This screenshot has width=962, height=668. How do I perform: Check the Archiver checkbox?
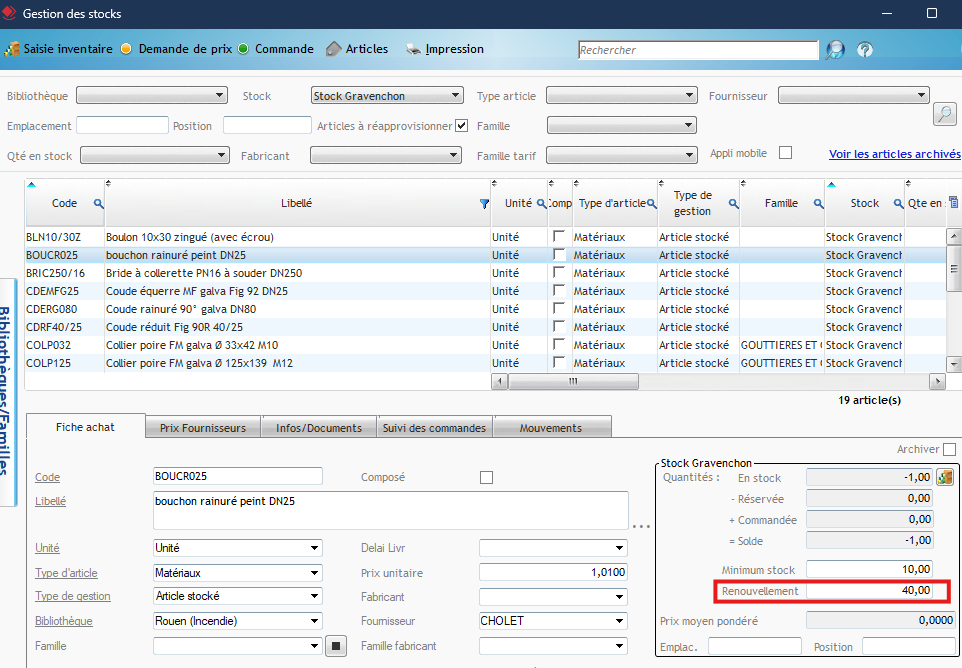(x=949, y=450)
